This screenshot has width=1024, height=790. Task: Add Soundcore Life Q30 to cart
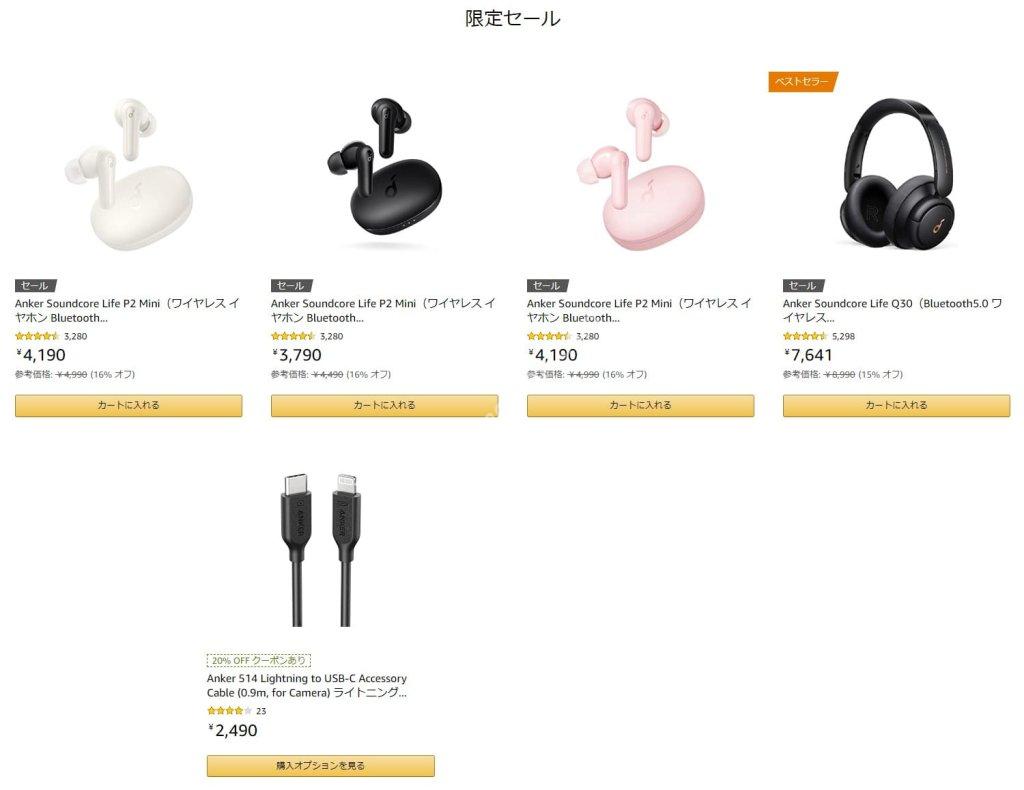[897, 405]
